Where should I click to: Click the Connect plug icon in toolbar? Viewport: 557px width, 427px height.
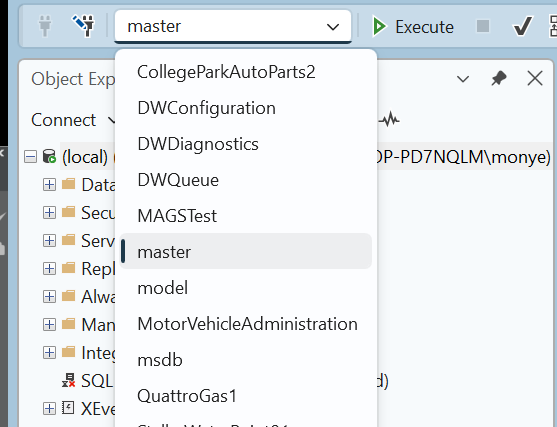(x=45, y=26)
